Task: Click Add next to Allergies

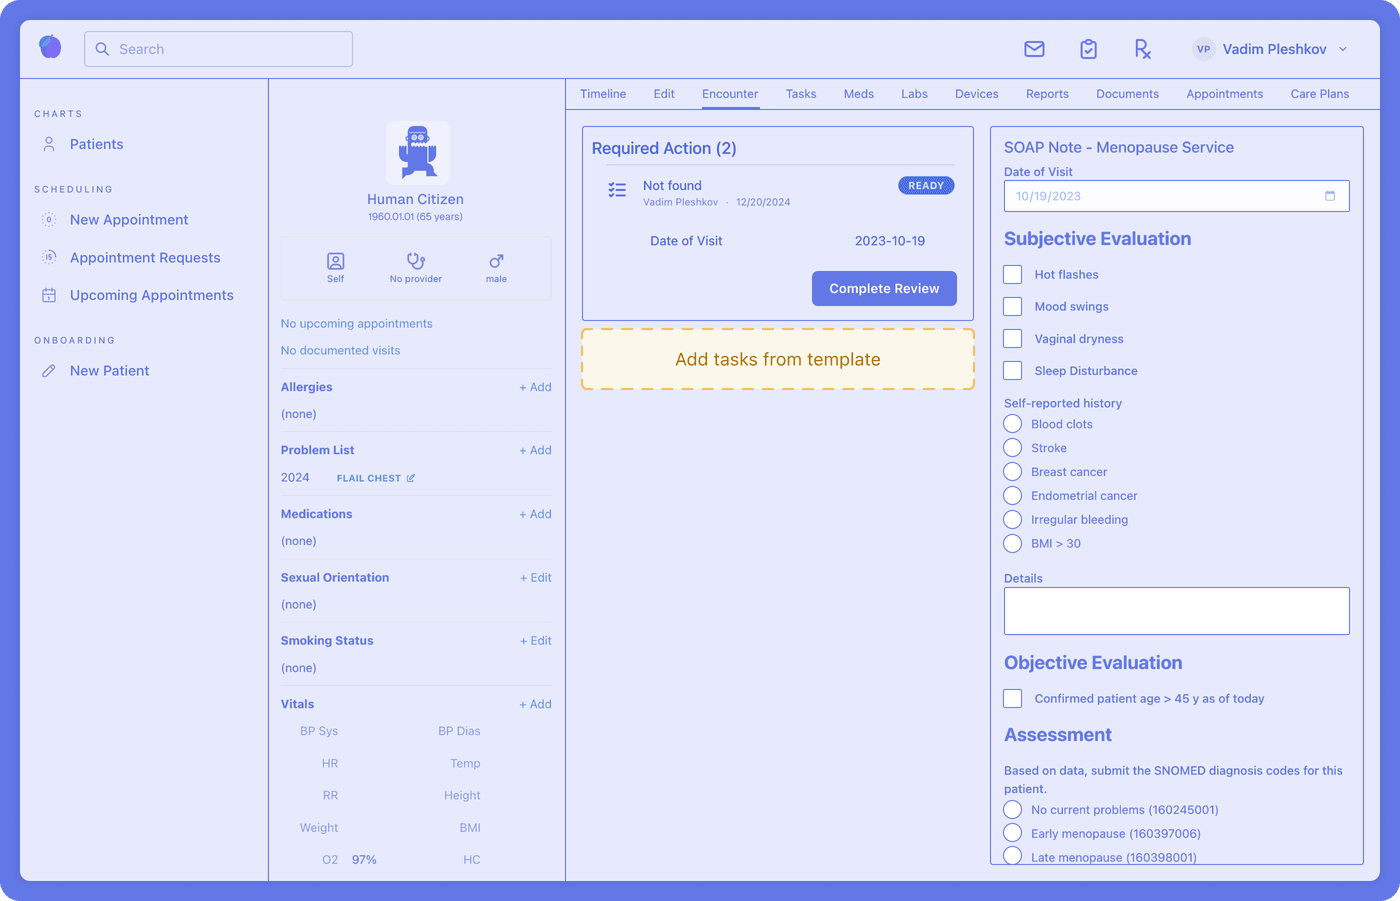Action: (x=535, y=387)
